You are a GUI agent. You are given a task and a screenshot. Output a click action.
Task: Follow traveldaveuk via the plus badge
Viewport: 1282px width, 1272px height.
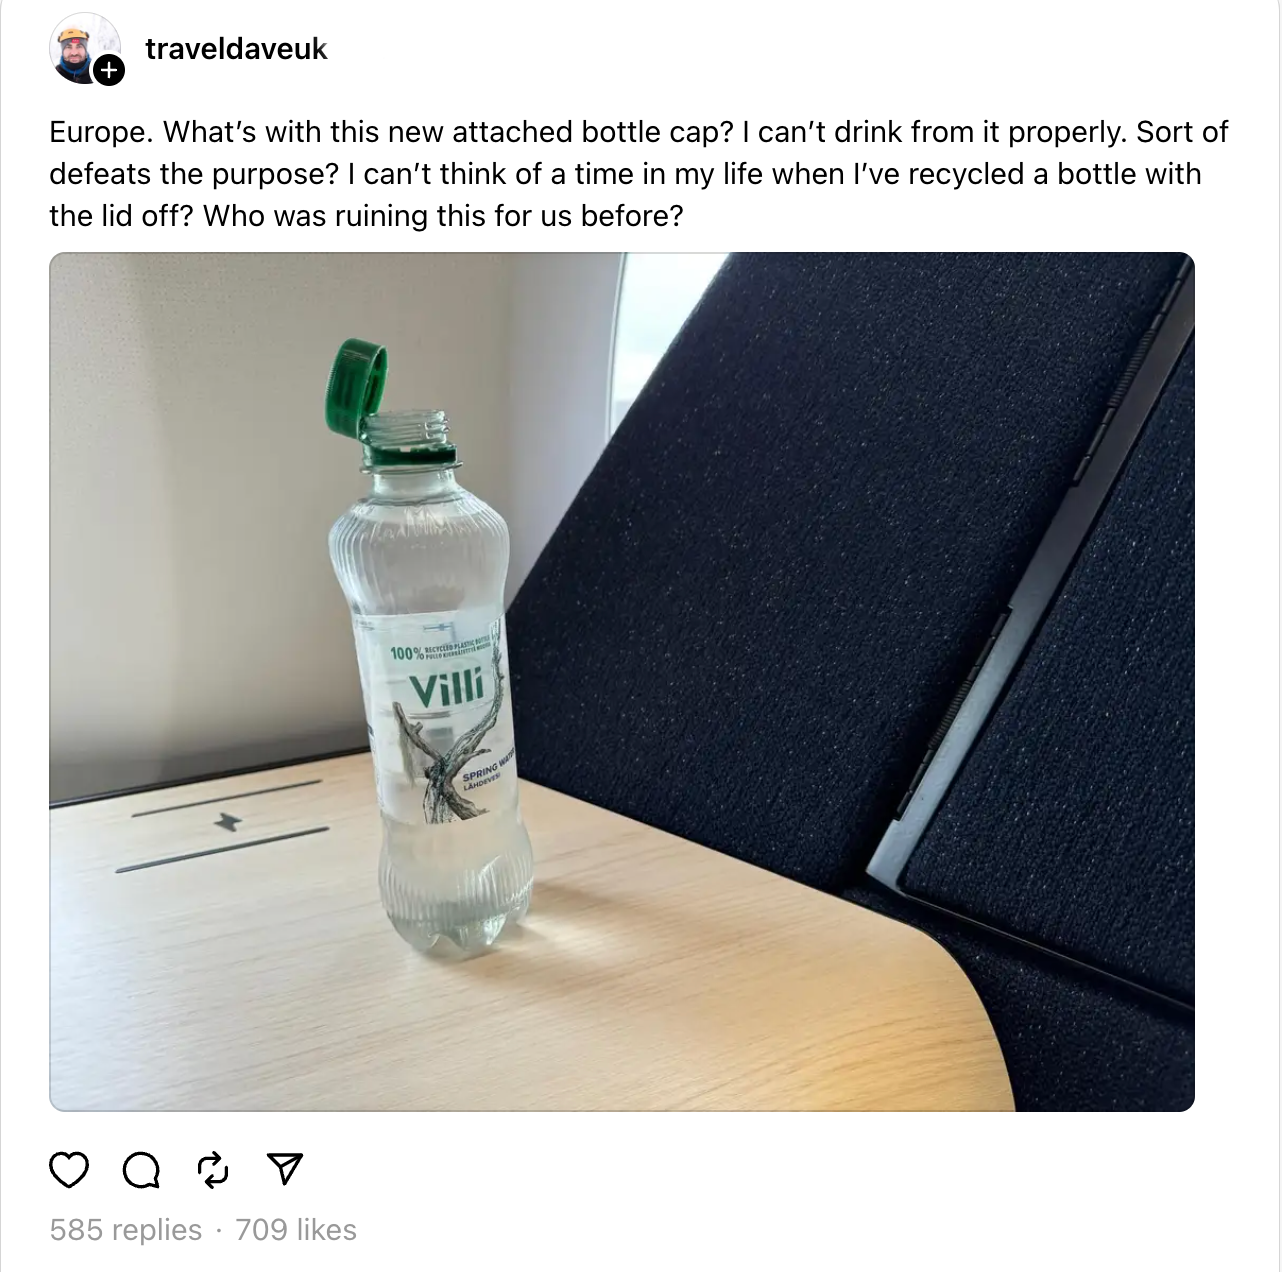(109, 71)
